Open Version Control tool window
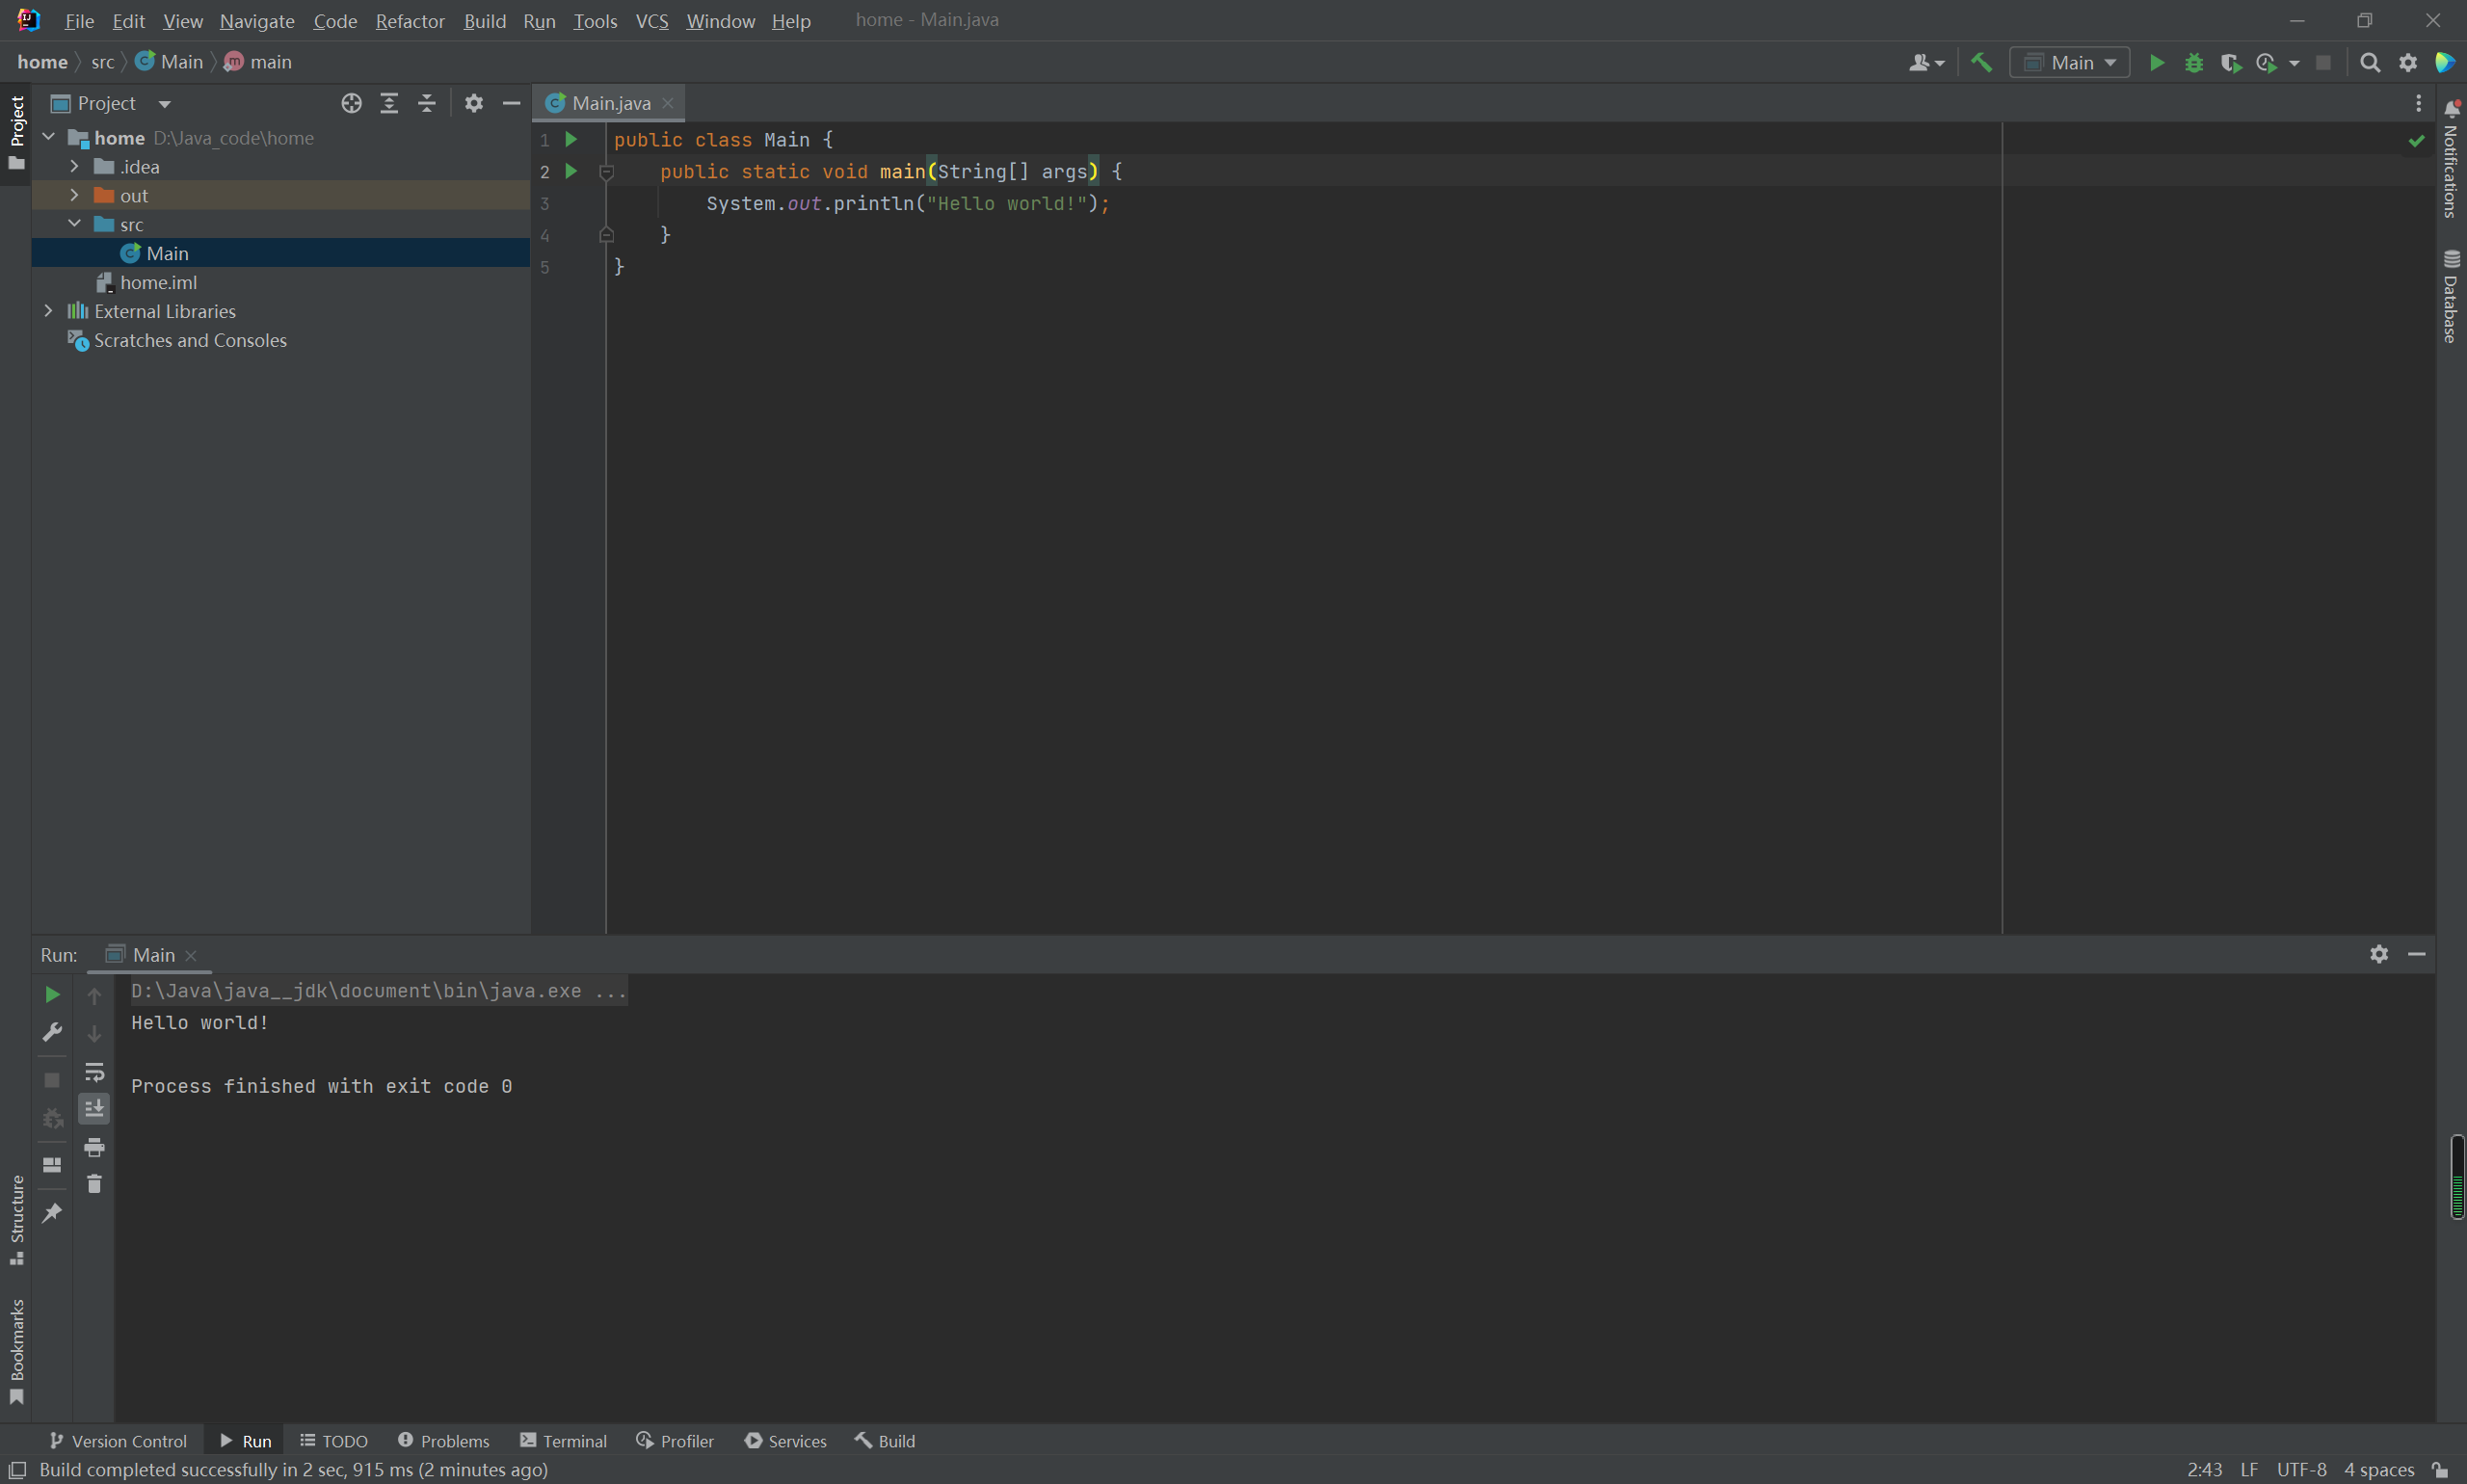The width and height of the screenshot is (2467, 1484). click(x=118, y=1441)
